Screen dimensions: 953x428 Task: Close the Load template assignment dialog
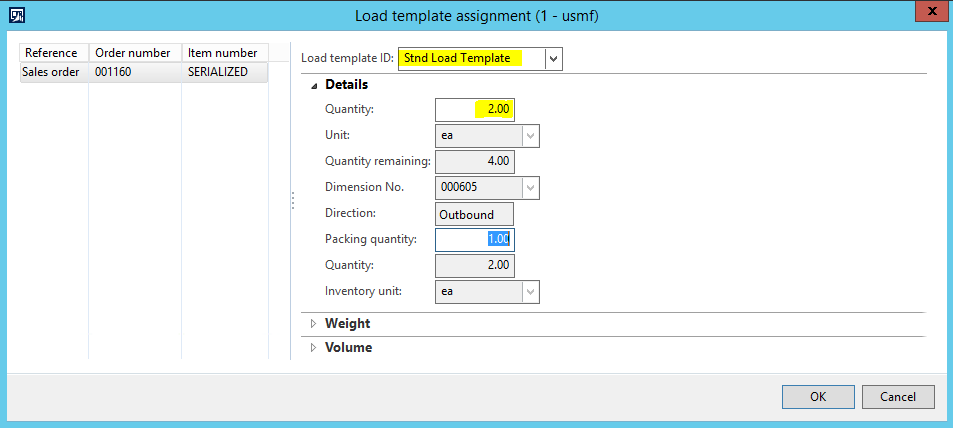929,13
